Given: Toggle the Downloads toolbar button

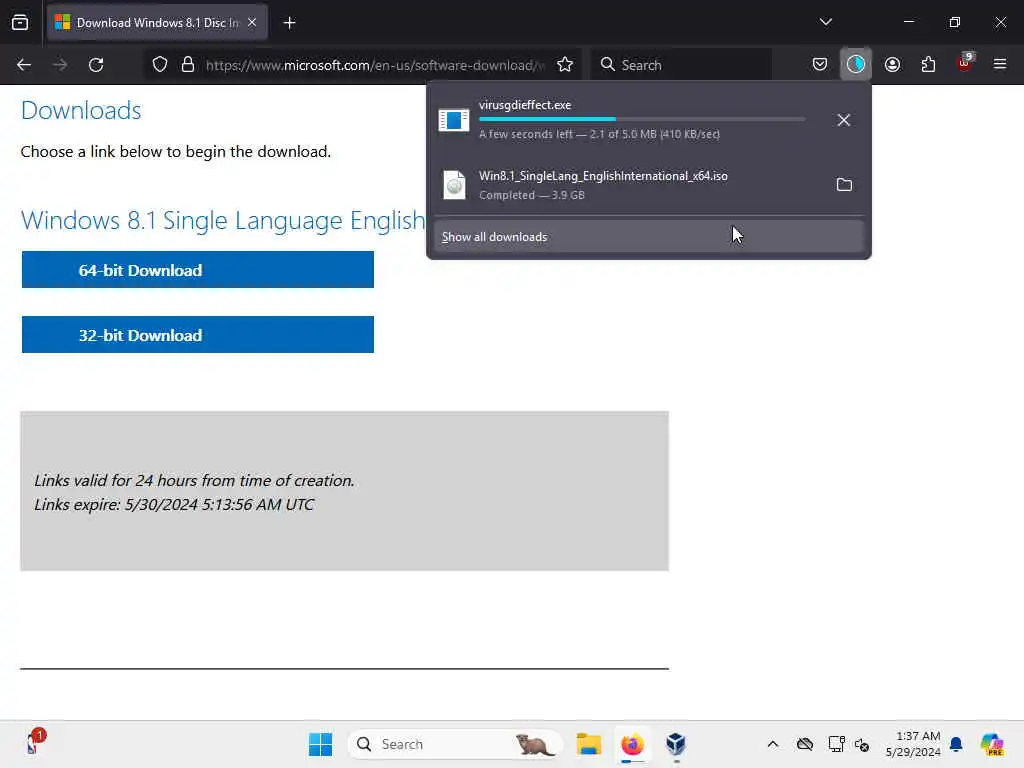Looking at the screenshot, I should pyautogui.click(x=856, y=65).
